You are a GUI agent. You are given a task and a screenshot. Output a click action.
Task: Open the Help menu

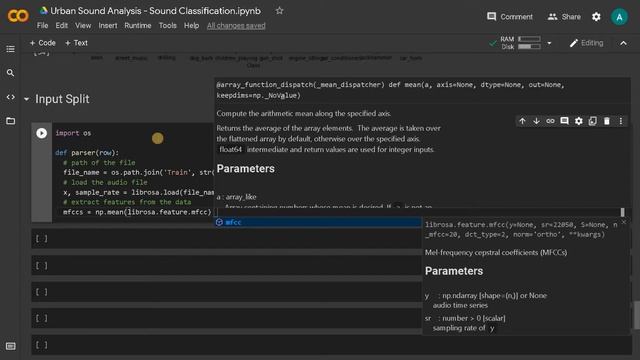[191, 26]
